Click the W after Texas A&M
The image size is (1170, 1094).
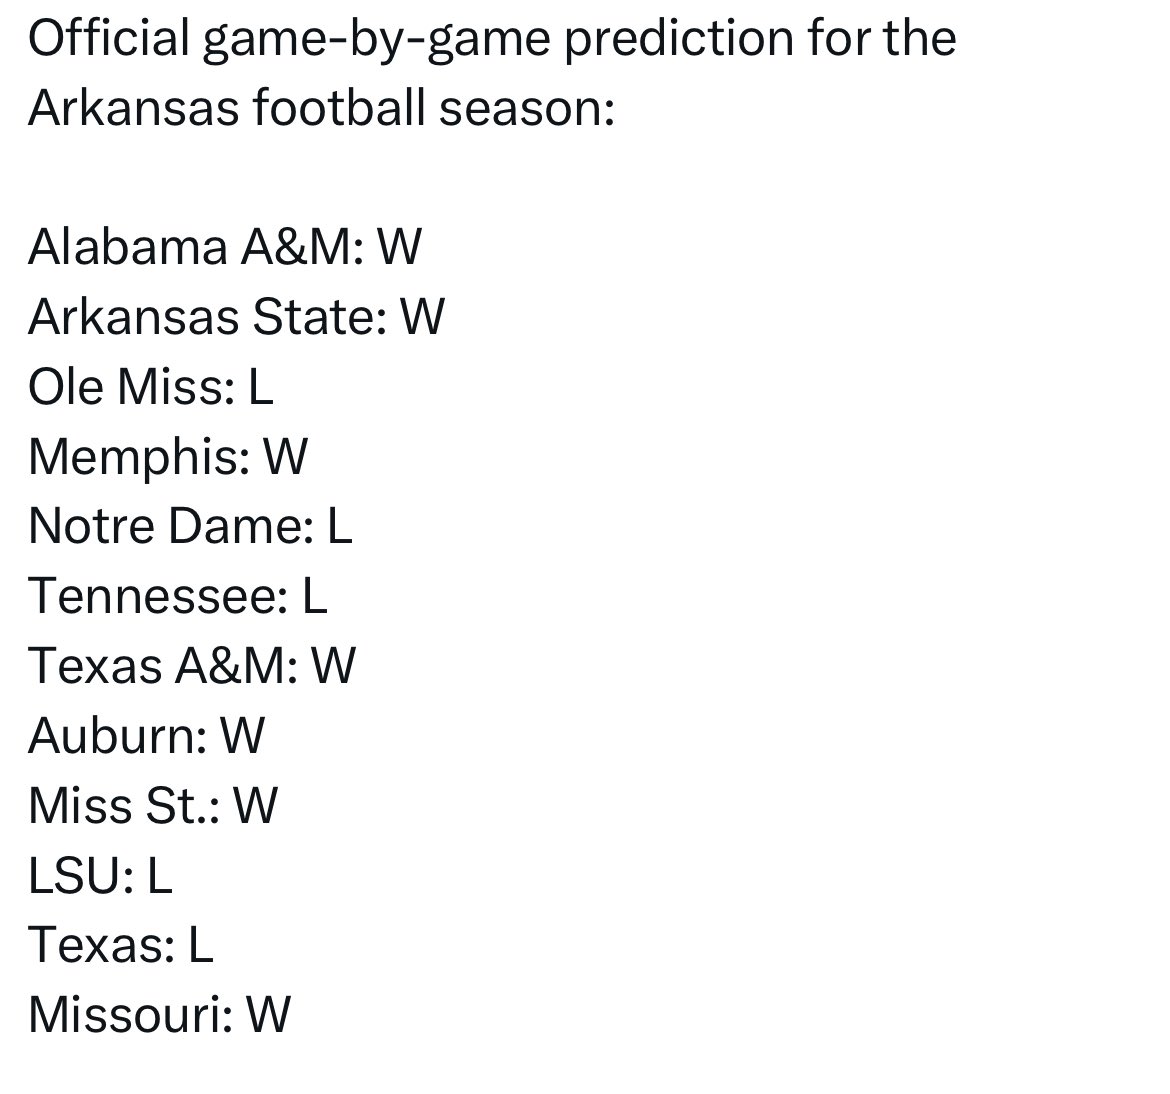coord(334,666)
